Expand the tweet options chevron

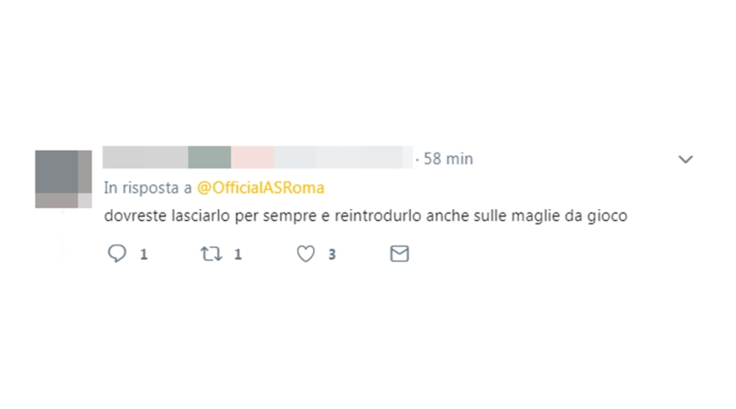click(686, 159)
